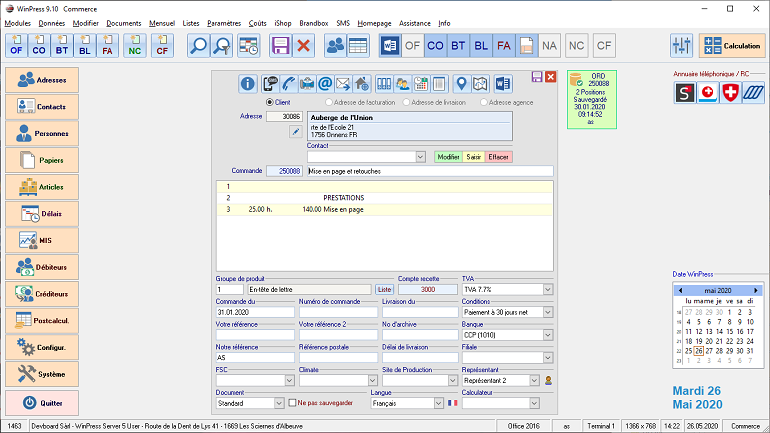770x433 pixels.
Task: Expand the FSC dropdown
Action: point(289,380)
